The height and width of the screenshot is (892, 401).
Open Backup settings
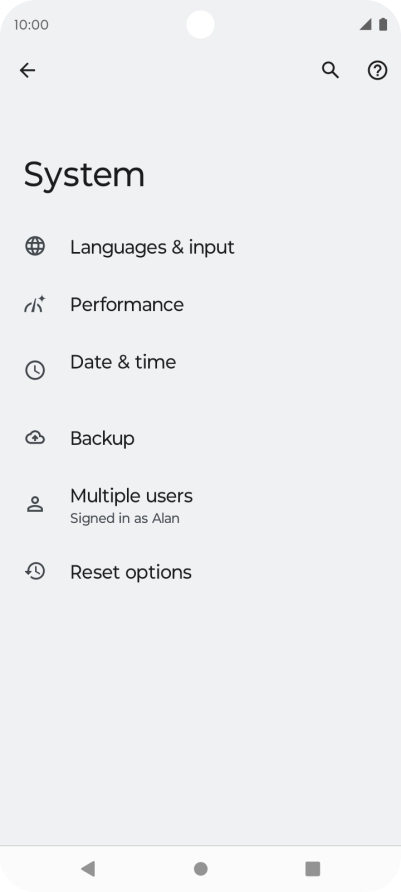(200, 438)
